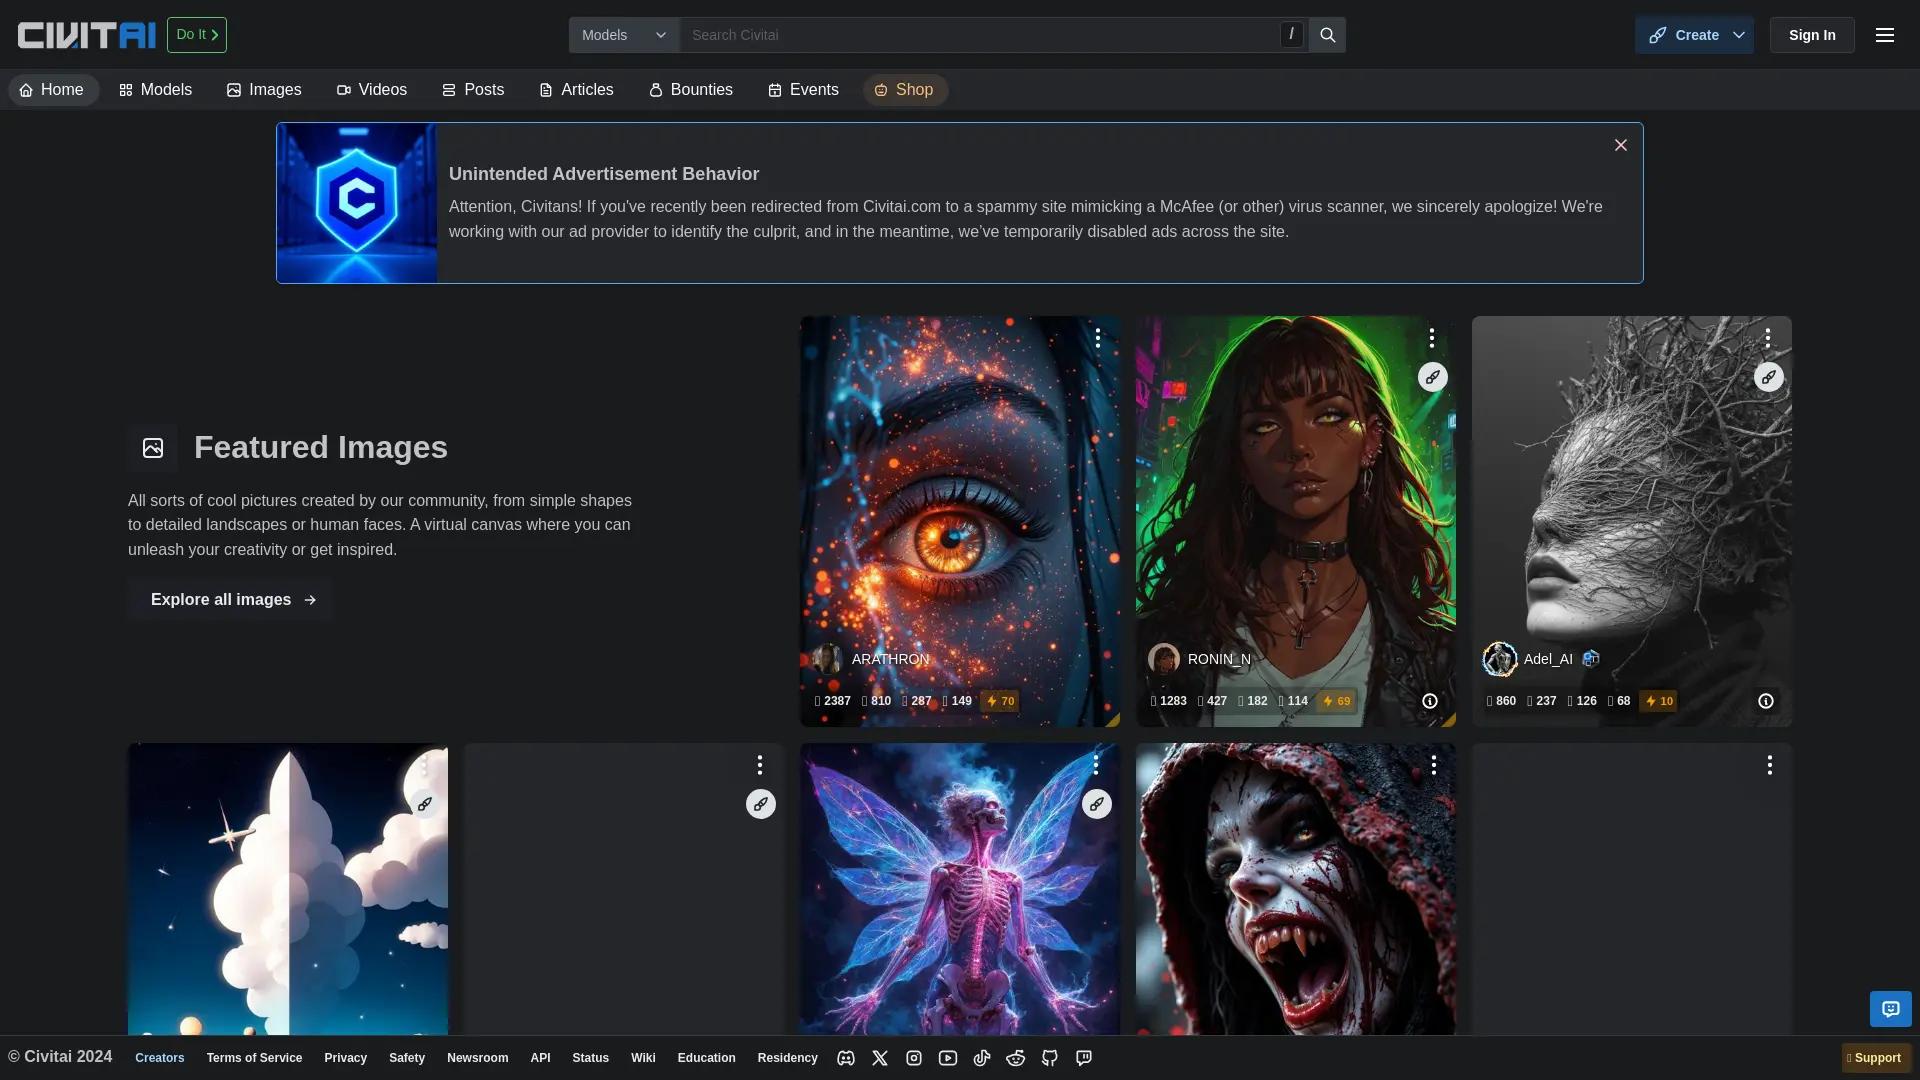Screen dimensions: 1920x1080
Task: Open the feedback chat bubble
Action: click(1889, 1009)
